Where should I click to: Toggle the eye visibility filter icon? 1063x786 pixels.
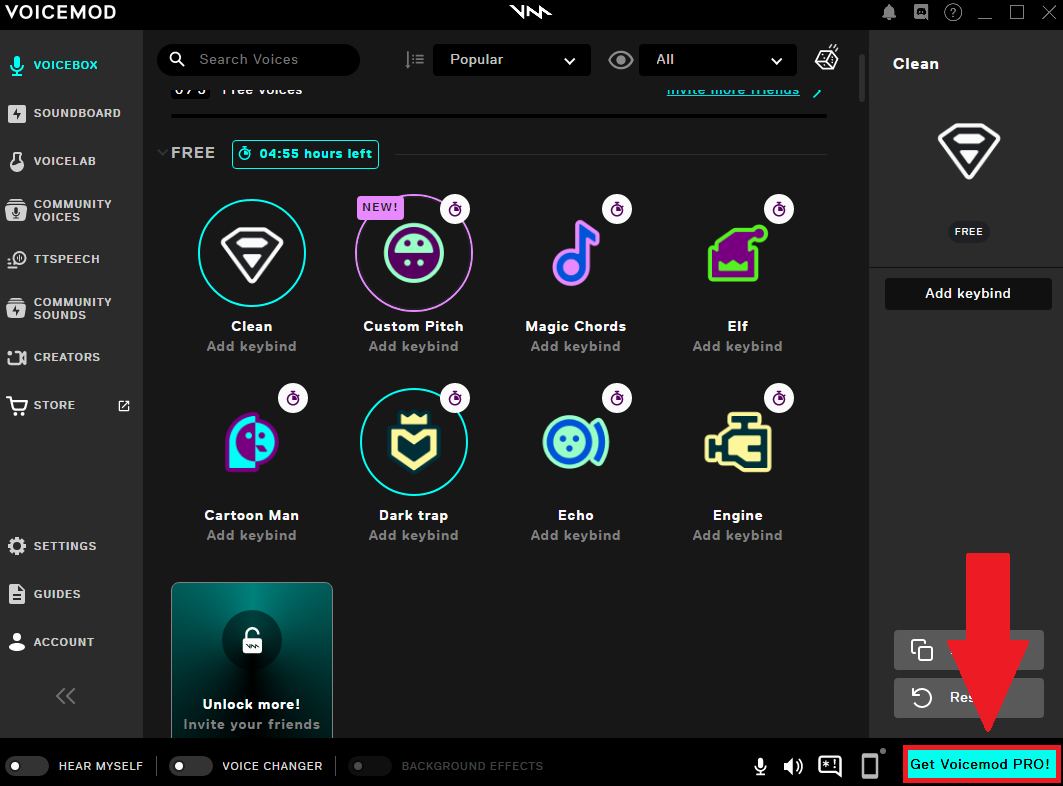(620, 60)
